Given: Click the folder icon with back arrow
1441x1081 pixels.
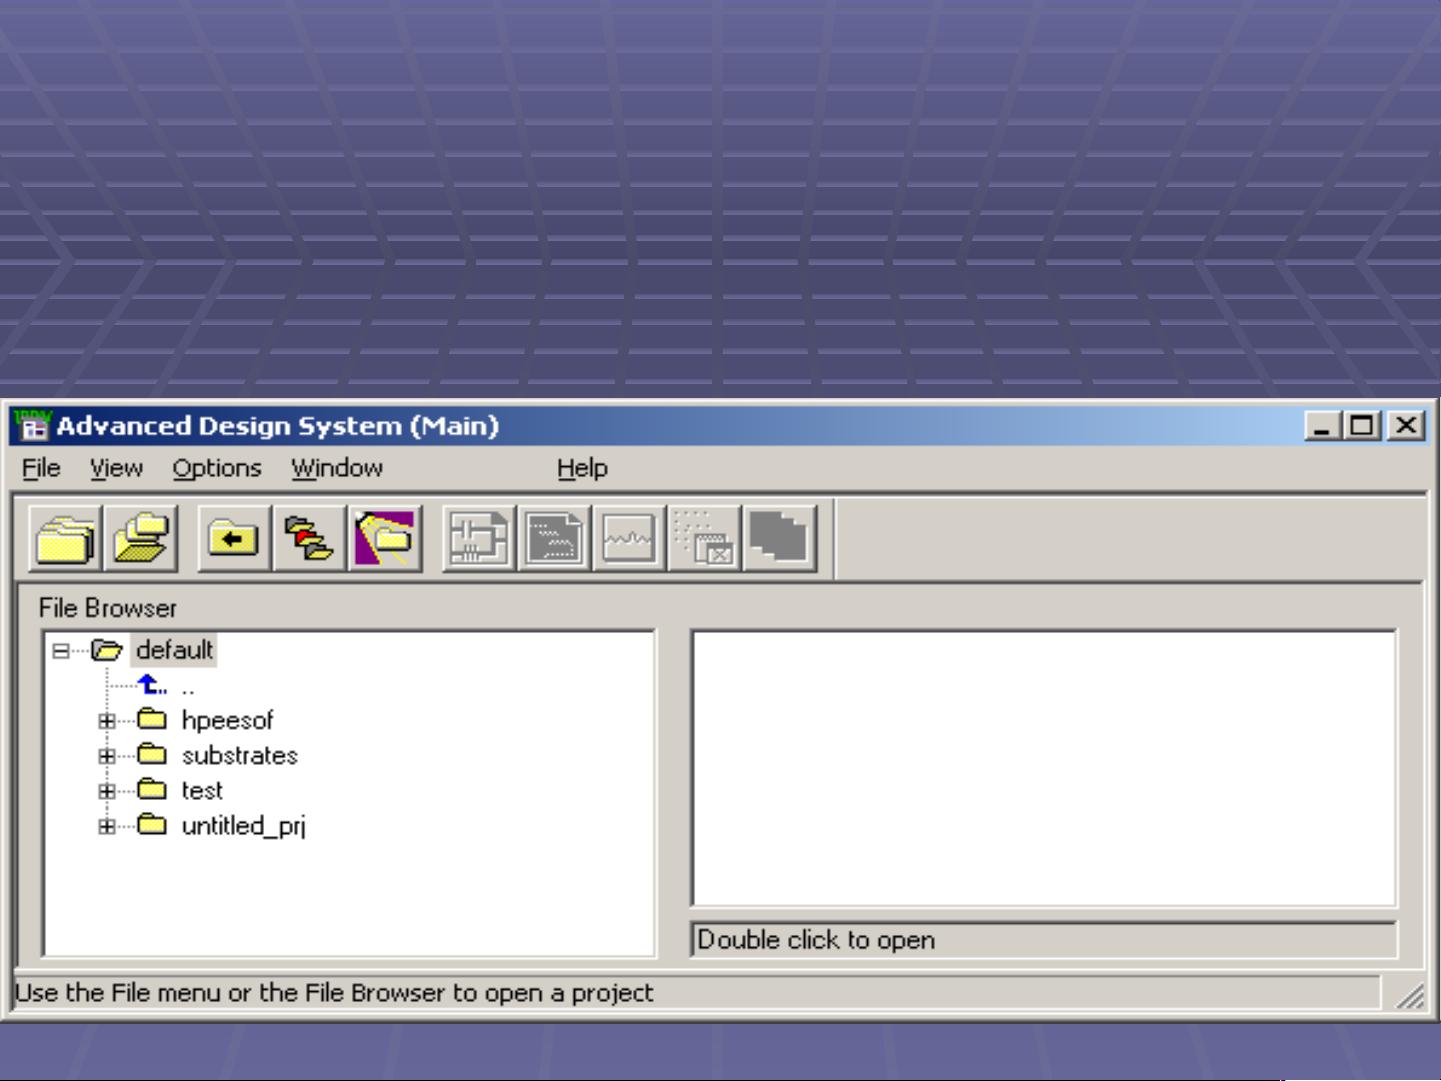Looking at the screenshot, I should pos(233,539).
